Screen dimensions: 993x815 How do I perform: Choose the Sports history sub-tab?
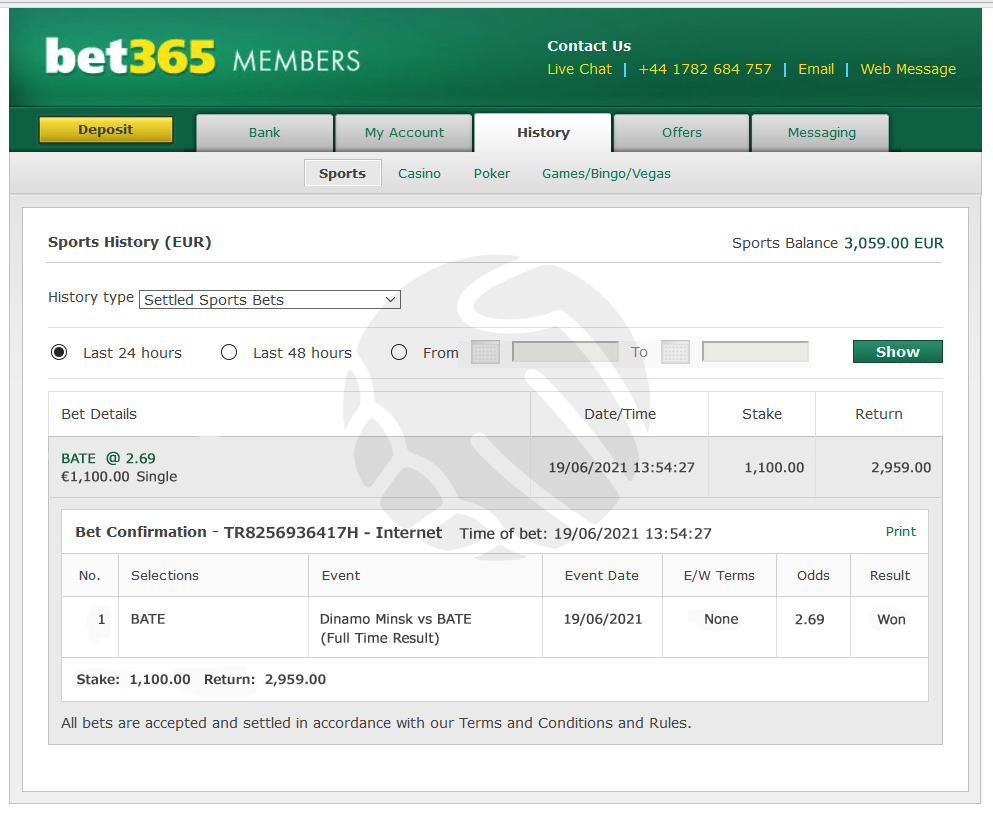343,173
